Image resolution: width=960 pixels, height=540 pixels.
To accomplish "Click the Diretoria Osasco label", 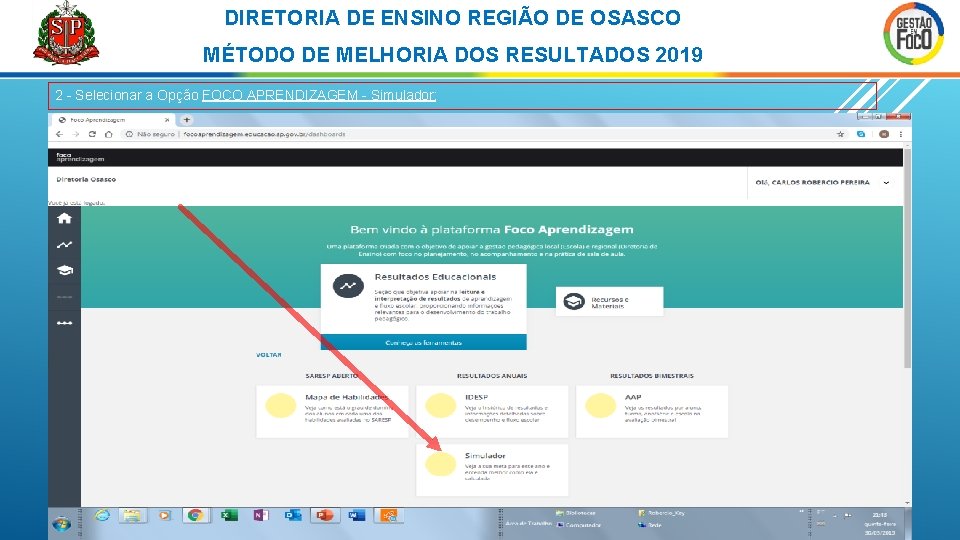I will pos(86,179).
